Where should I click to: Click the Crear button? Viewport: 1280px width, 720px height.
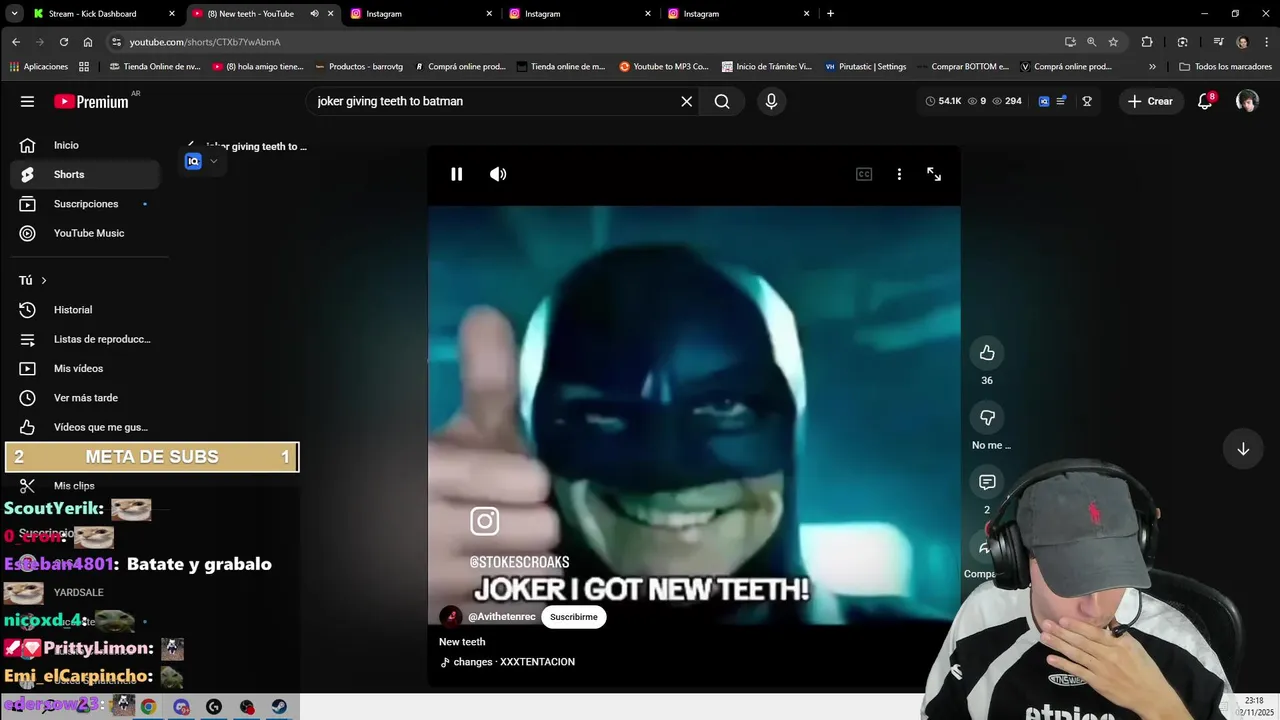click(1150, 101)
